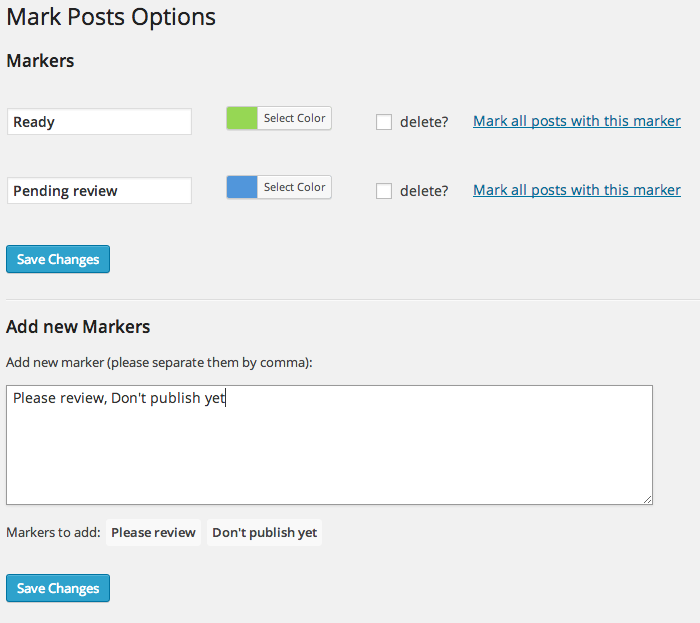Mark all posts with the Ready marker
This screenshot has width=700, height=623.
(577, 121)
